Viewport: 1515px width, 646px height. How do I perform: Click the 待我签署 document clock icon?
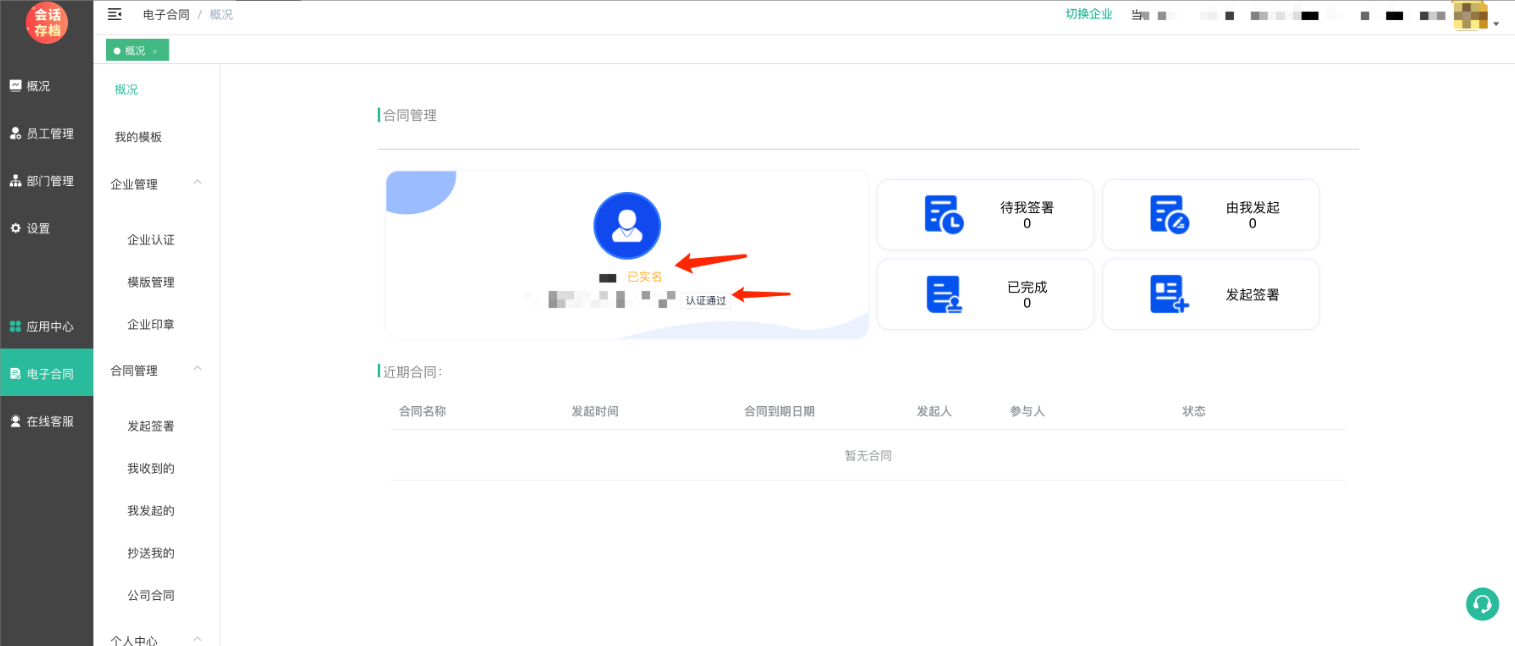point(943,215)
